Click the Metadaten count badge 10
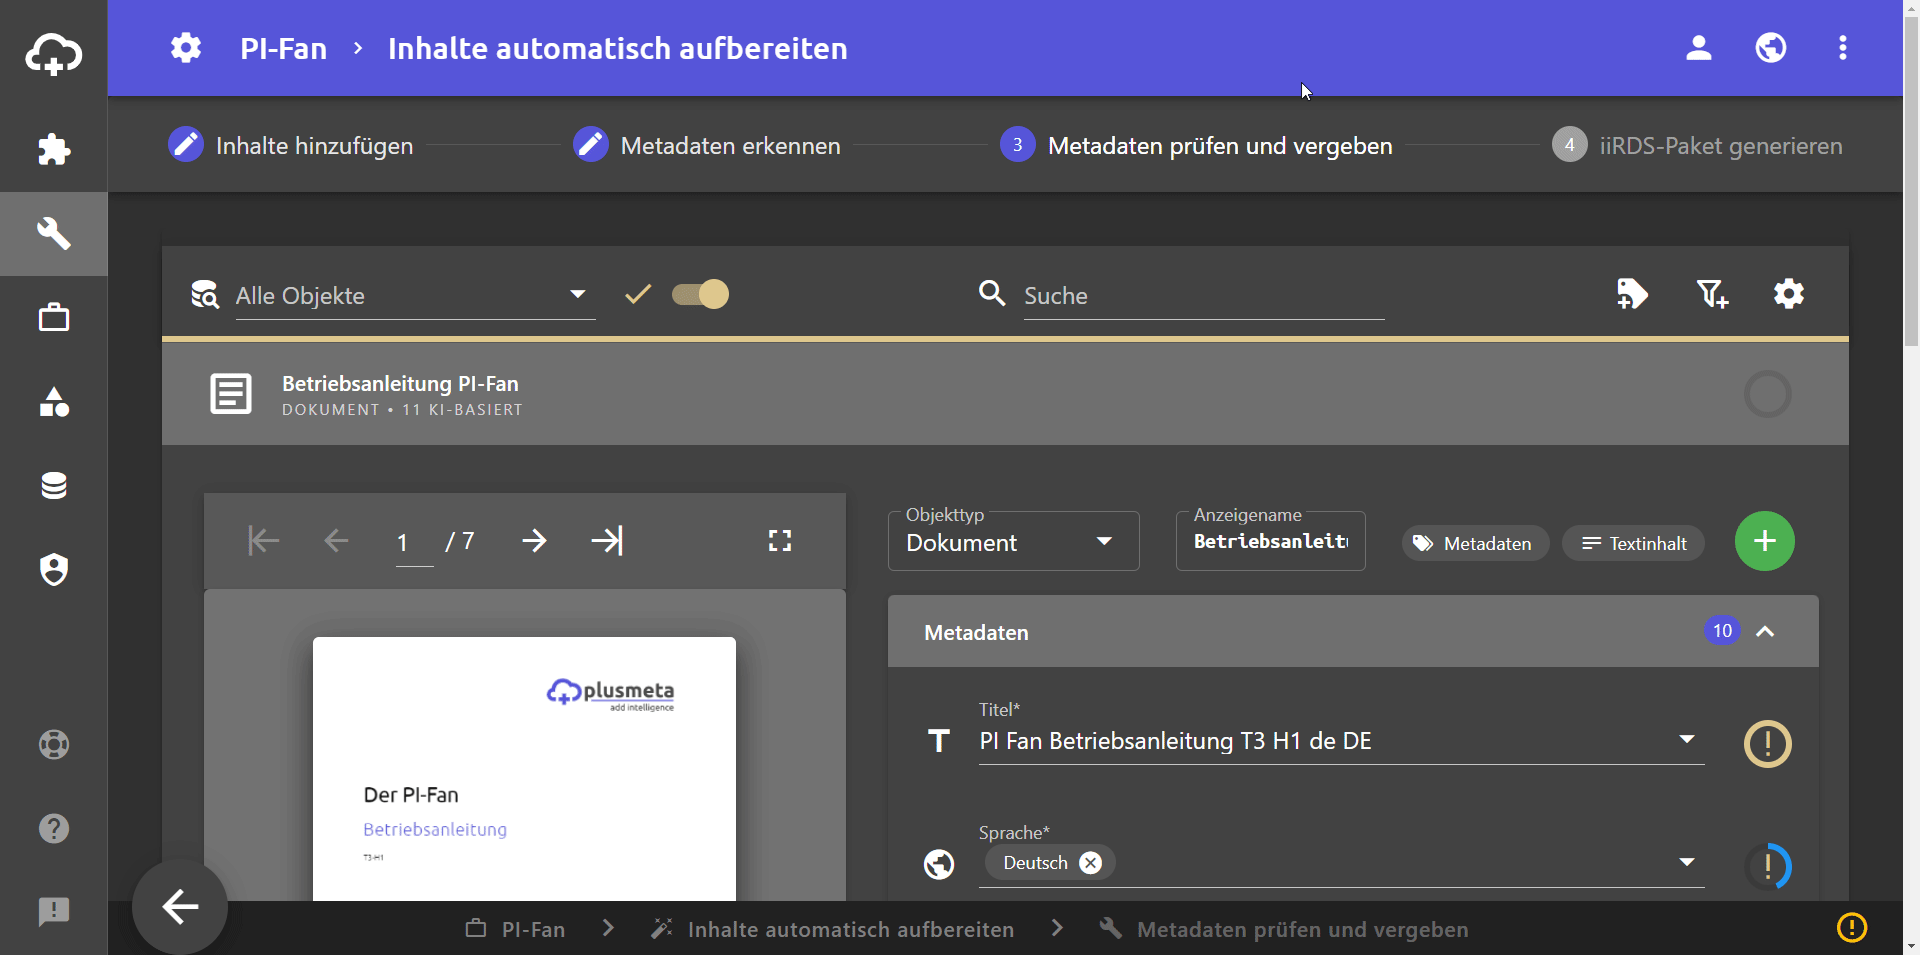Screen dimensions: 1920x955 tap(1722, 631)
